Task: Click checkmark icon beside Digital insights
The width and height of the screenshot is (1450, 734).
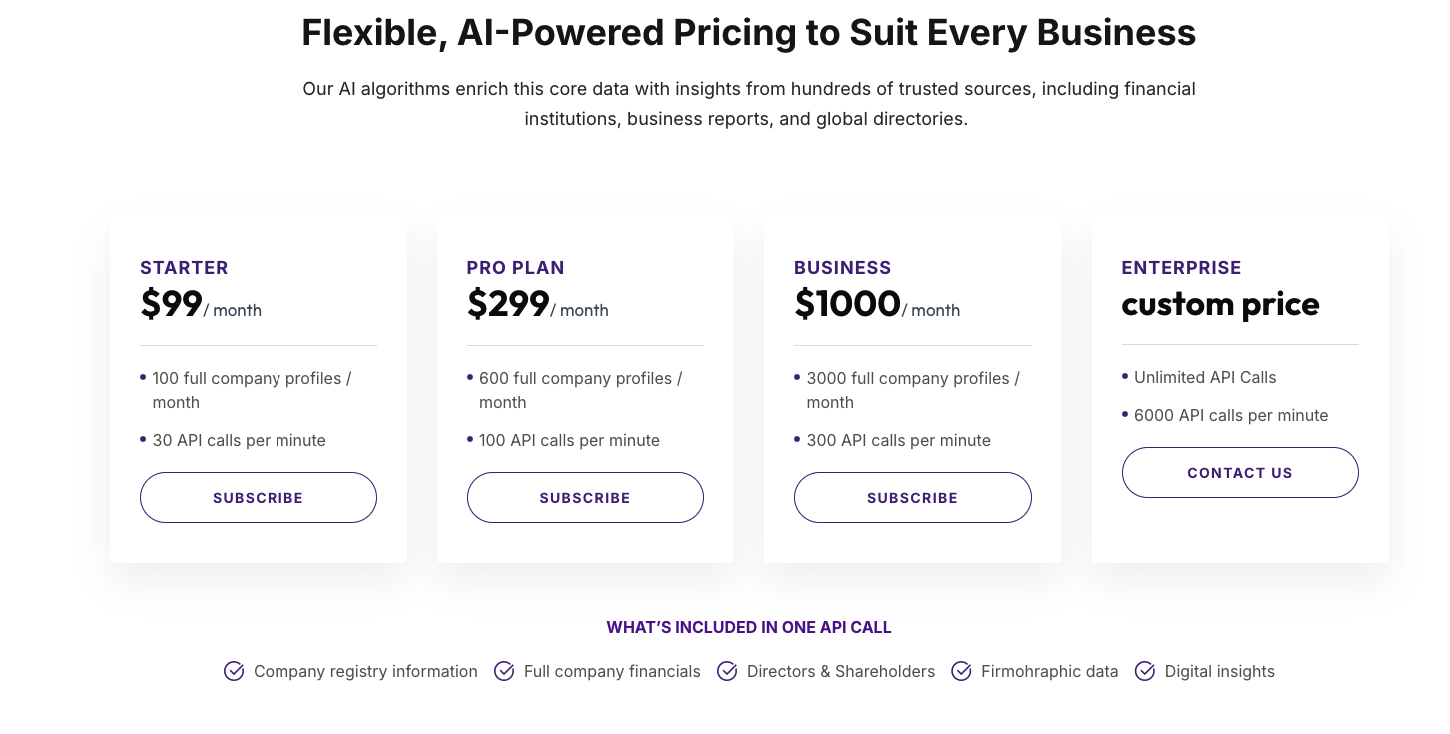Action: click(x=1145, y=671)
